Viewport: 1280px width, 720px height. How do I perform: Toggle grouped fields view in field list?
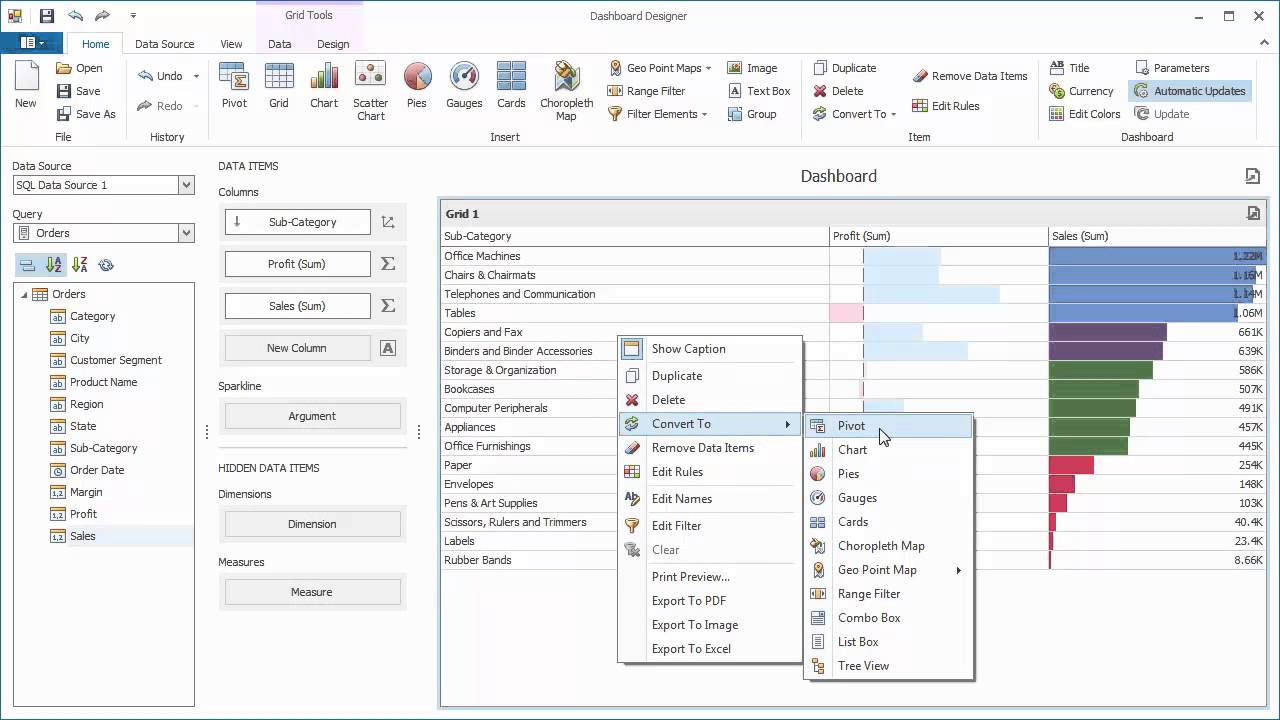pyautogui.click(x=28, y=265)
